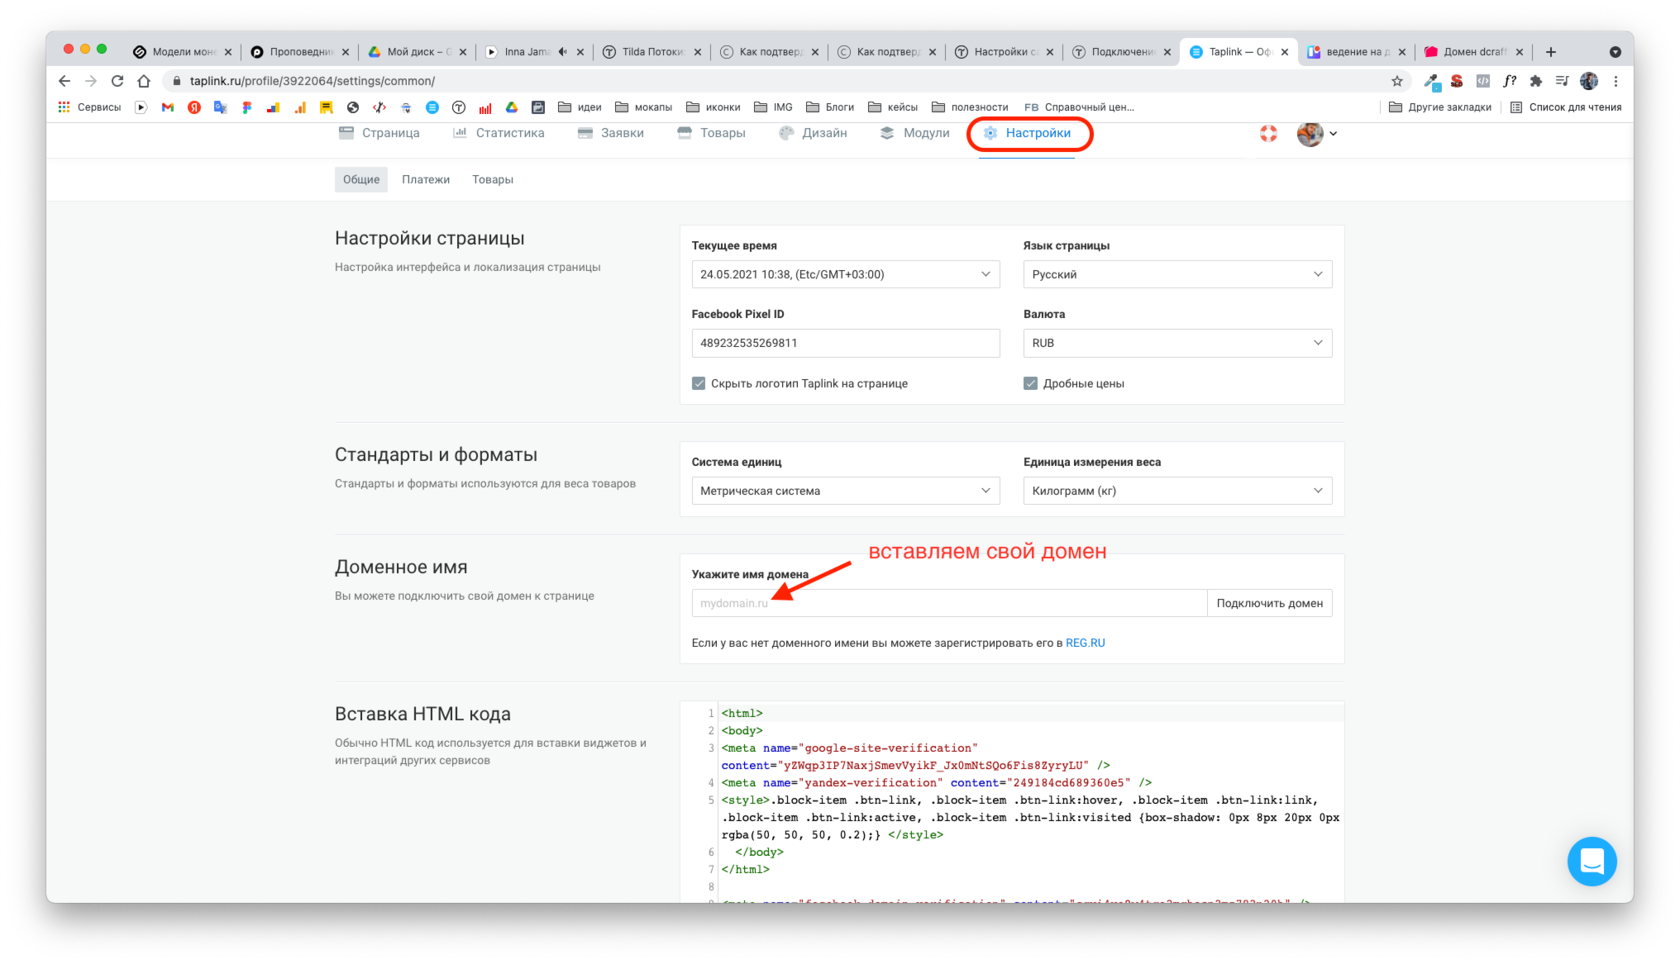The height and width of the screenshot is (964, 1680).
Task: Open the Система единиц dropdown
Action: coord(845,491)
